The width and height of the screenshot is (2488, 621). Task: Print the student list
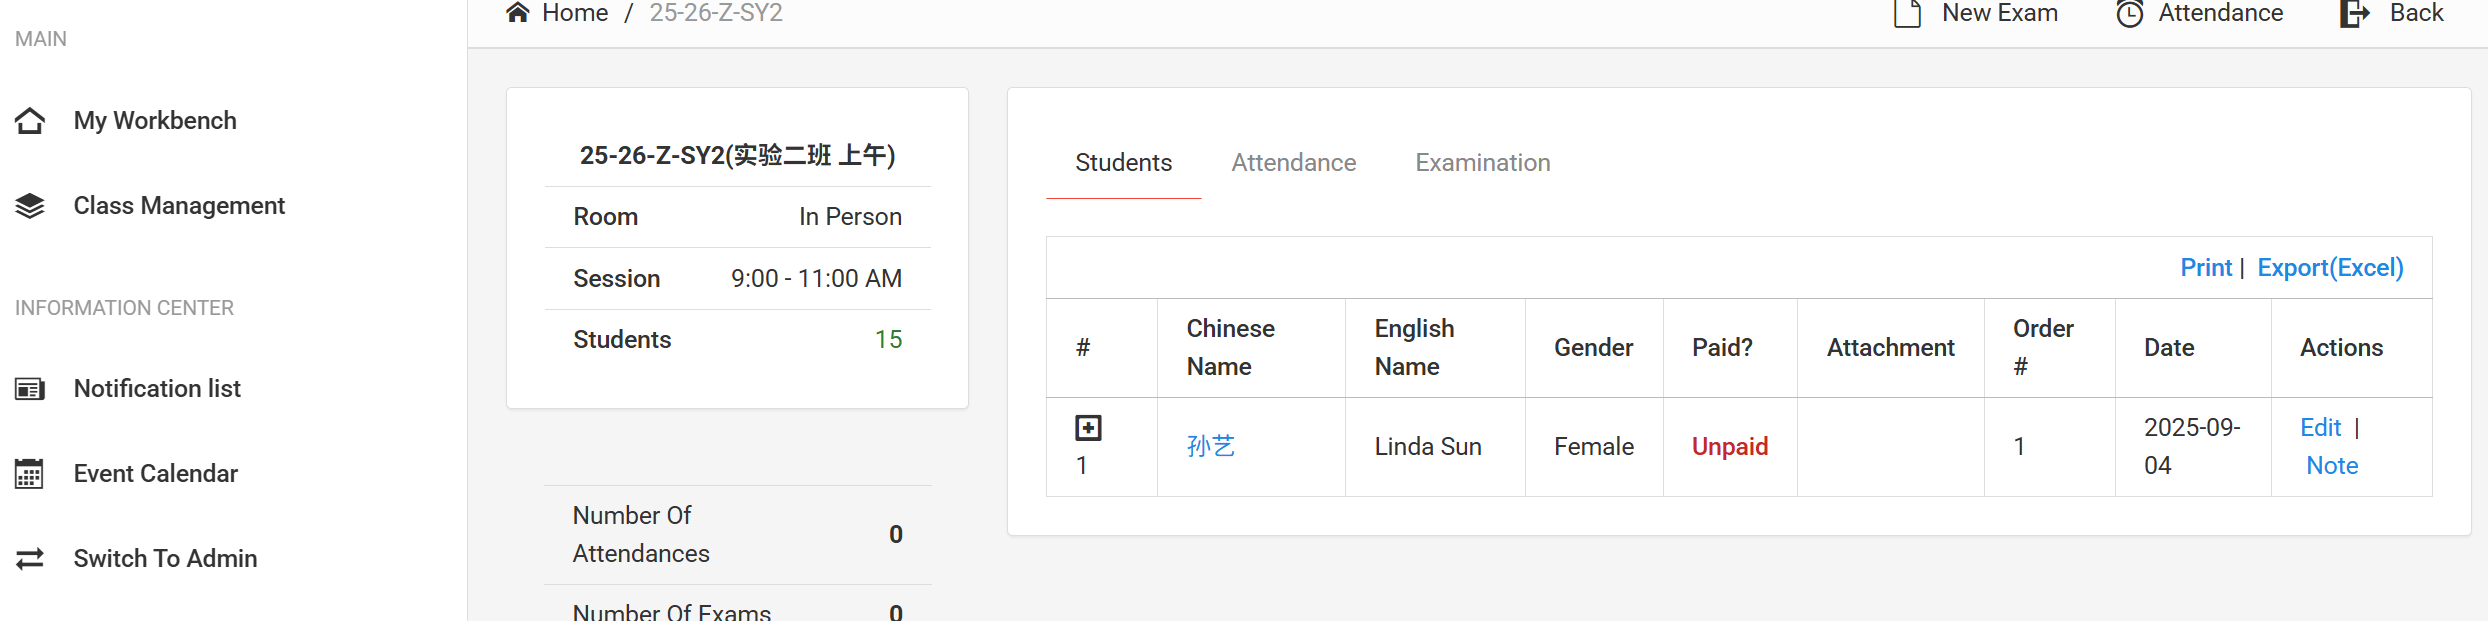tap(2205, 268)
